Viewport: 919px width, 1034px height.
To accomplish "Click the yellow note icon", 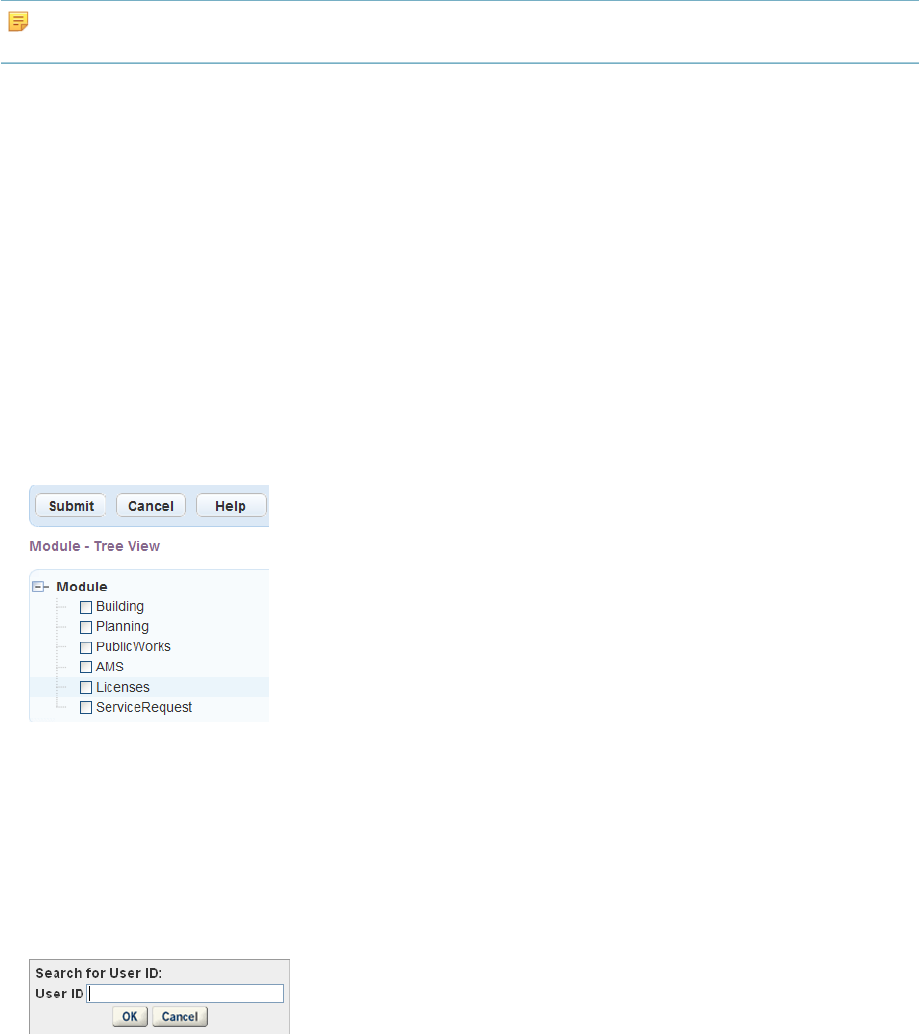I will click(18, 22).
